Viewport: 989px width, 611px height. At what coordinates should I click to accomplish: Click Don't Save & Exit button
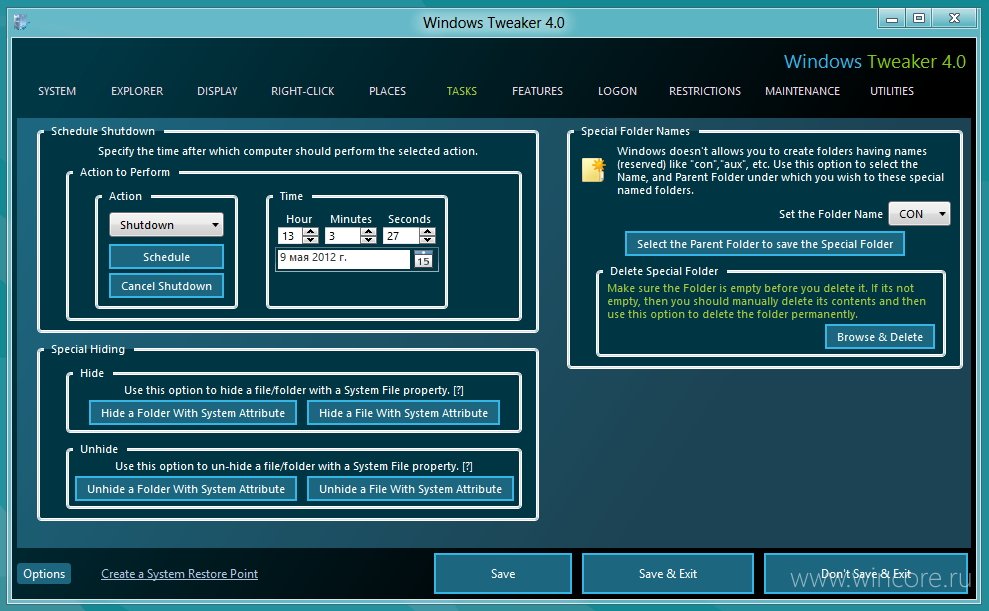866,574
